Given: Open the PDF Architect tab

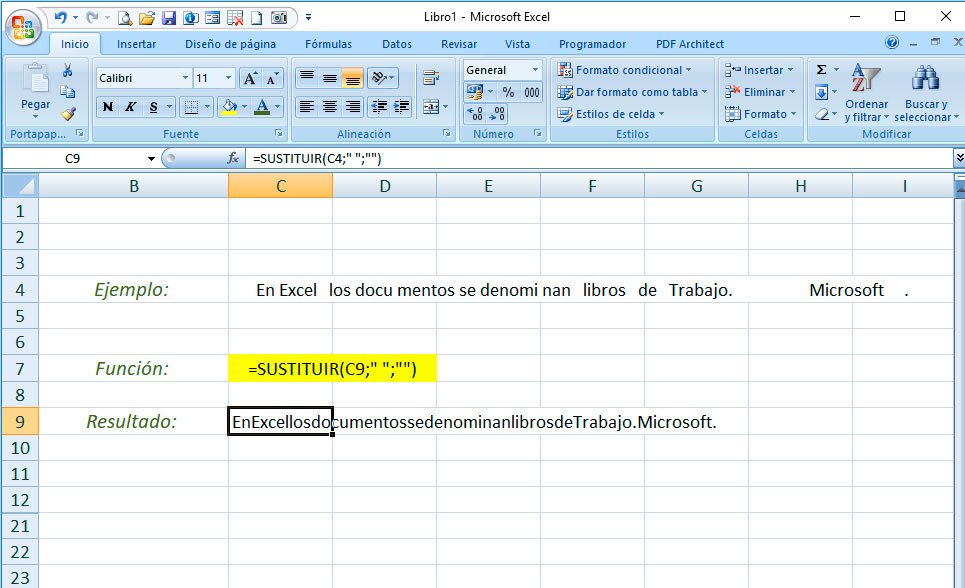Looking at the screenshot, I should (x=690, y=44).
